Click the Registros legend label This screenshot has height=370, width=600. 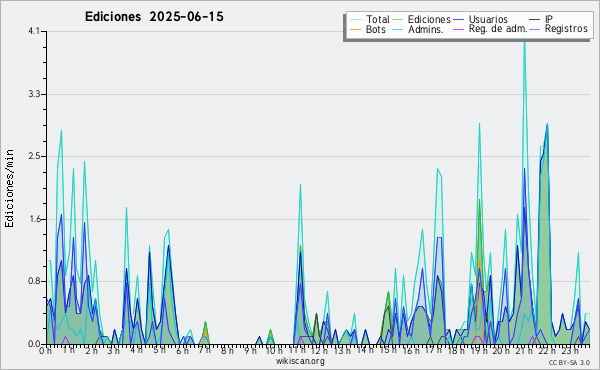coord(566,29)
